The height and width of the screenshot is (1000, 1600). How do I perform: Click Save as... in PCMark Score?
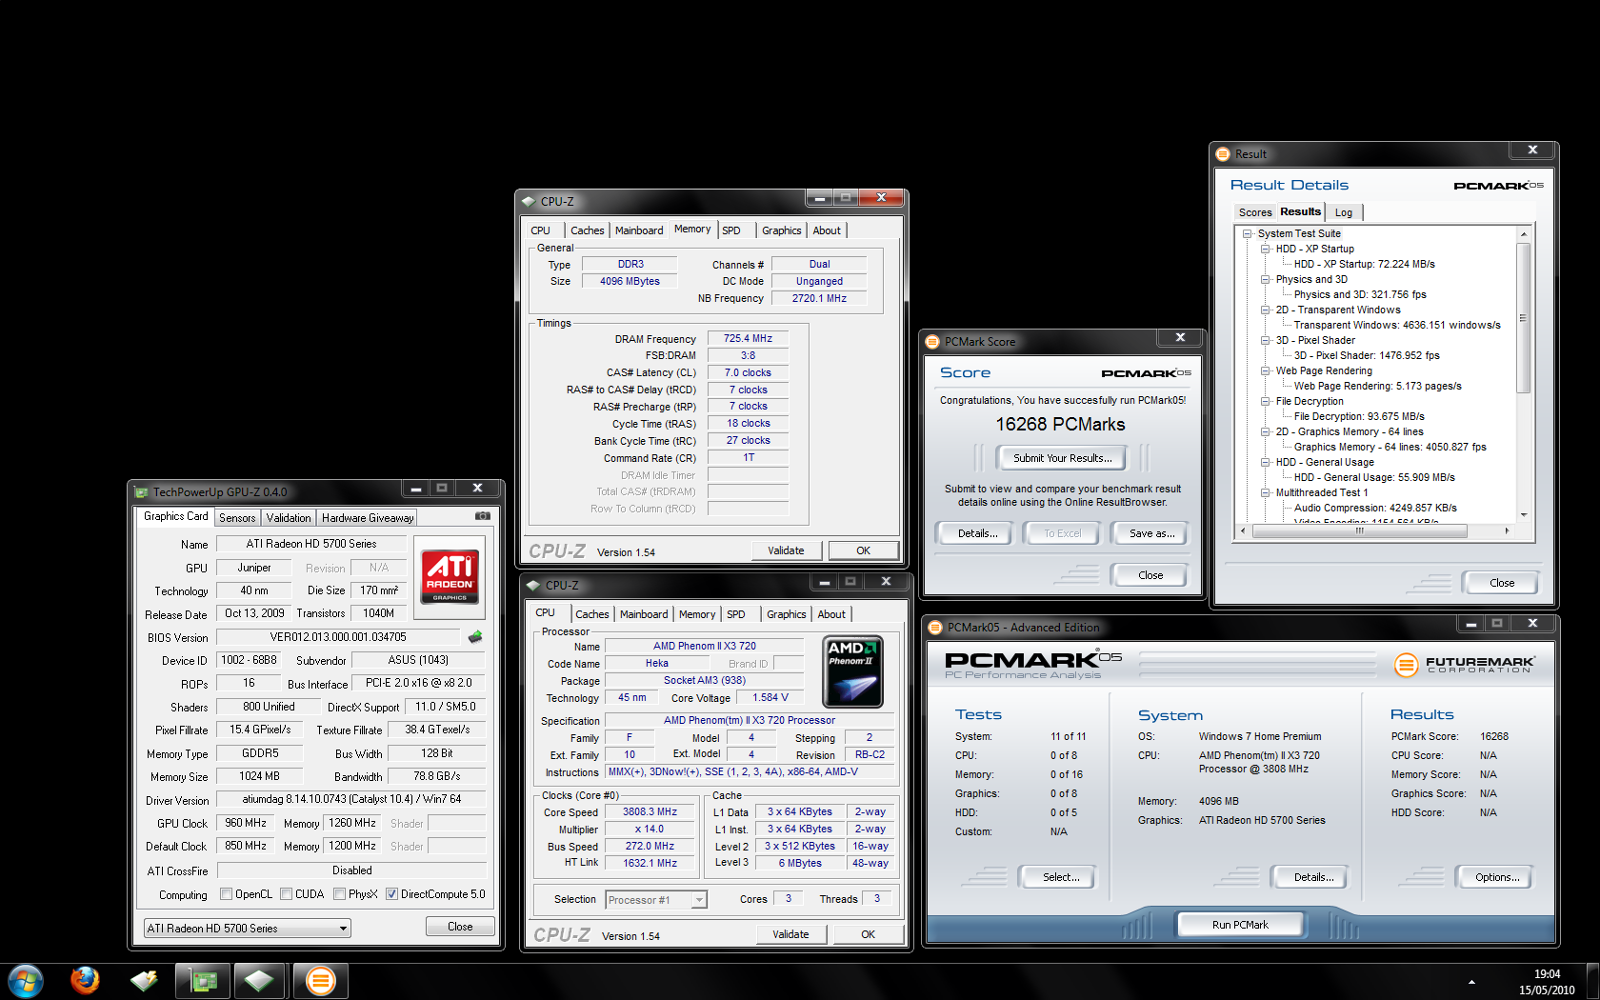1152,534
